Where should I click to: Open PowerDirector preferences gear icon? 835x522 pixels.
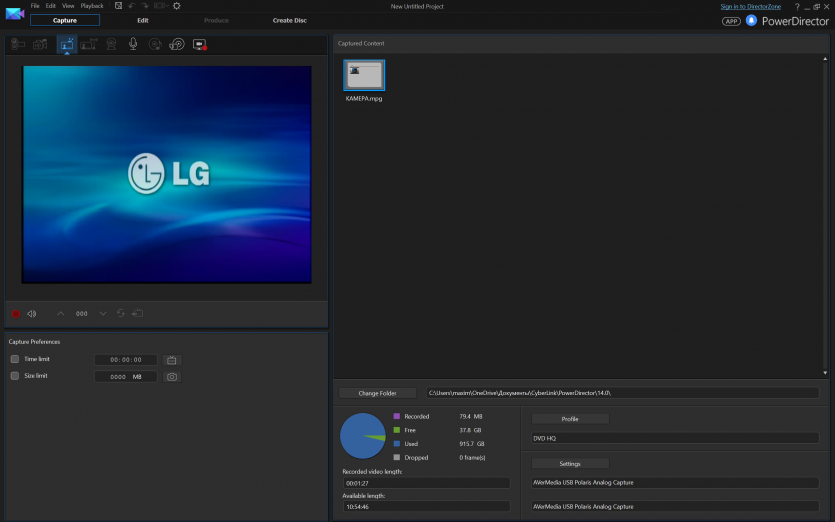tap(177, 6)
